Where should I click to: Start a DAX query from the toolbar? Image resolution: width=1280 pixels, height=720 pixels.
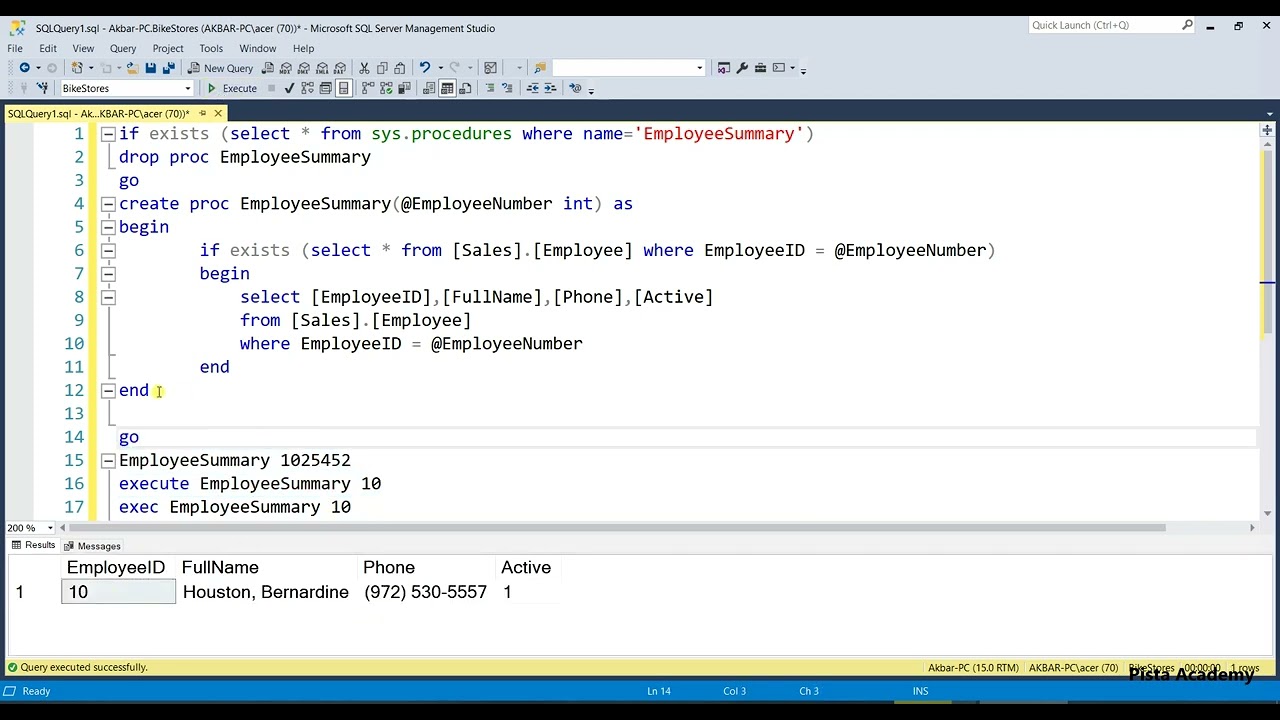(x=340, y=68)
